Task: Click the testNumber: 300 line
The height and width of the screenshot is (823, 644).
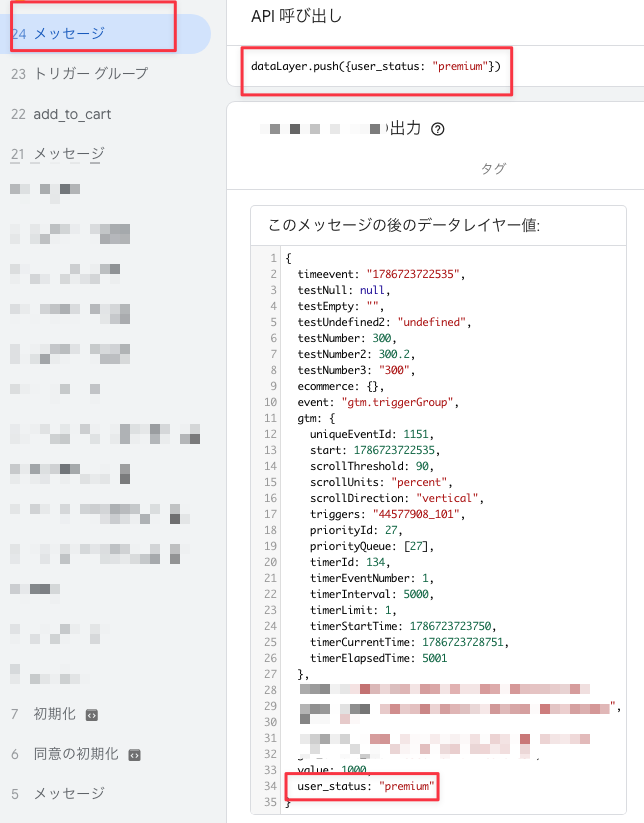Action: (x=347, y=338)
